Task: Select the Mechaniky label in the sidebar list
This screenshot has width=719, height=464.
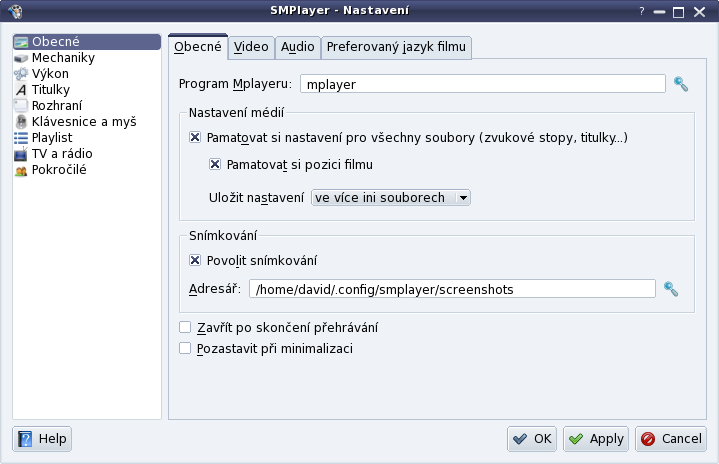Action: [x=63, y=58]
